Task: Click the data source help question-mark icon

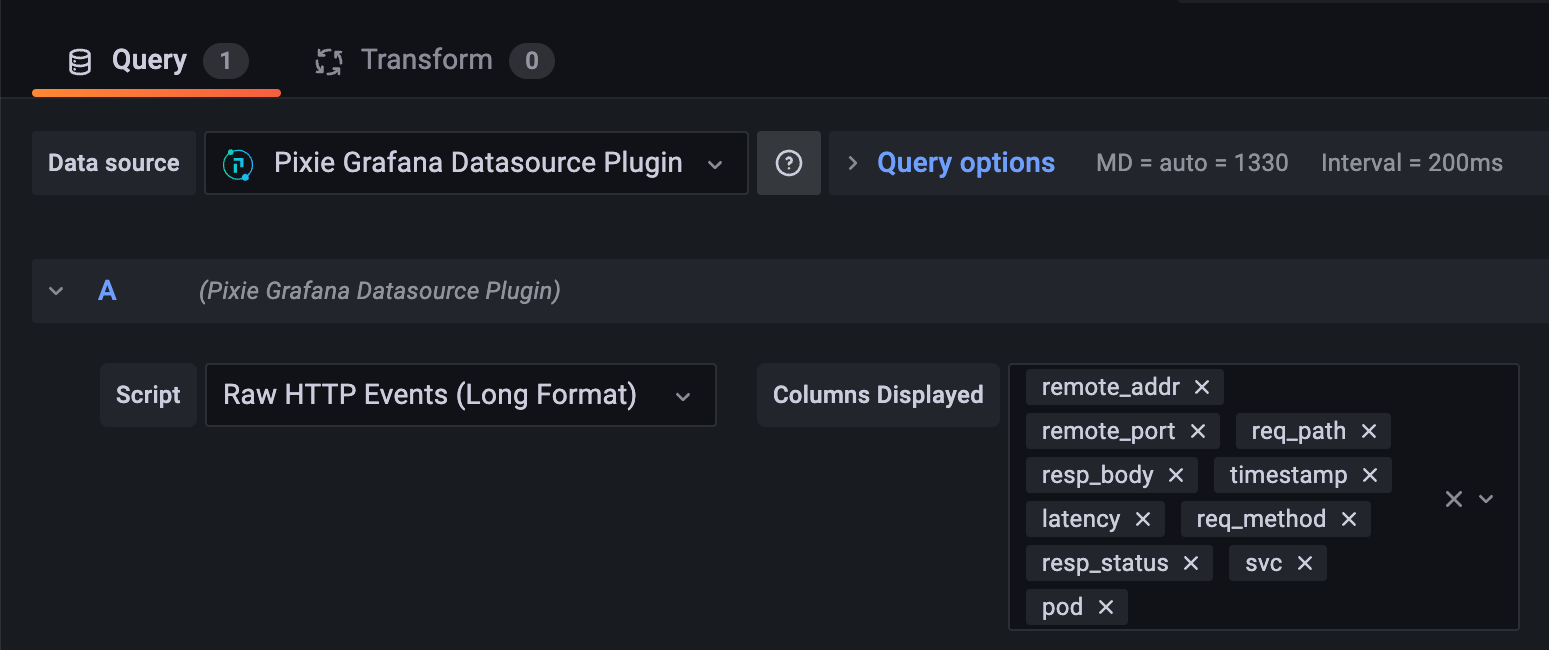Action: [789, 163]
